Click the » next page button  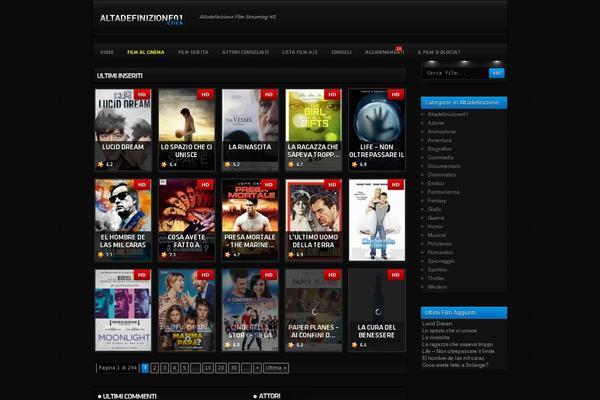pyautogui.click(x=258, y=368)
